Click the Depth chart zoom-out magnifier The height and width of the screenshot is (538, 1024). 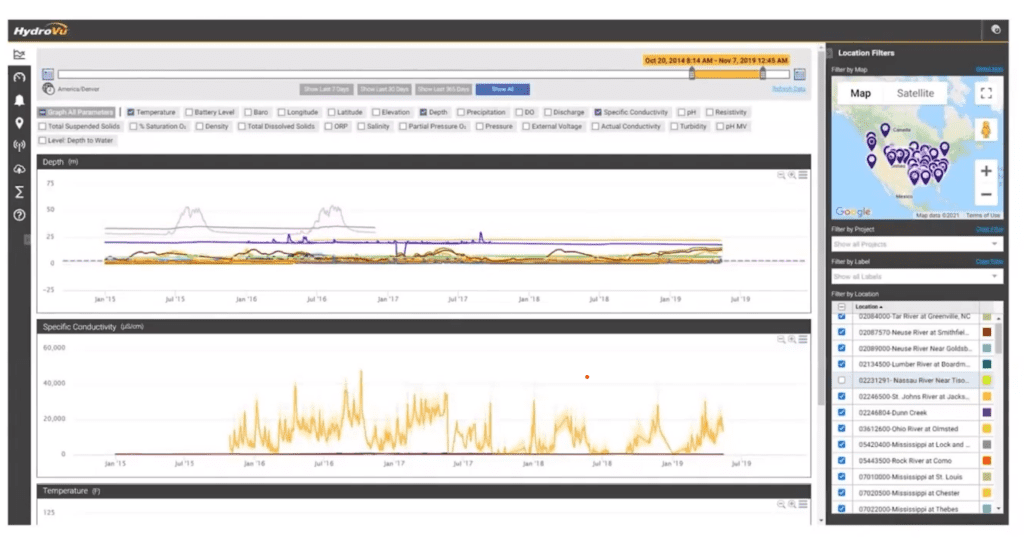pyautogui.click(x=780, y=175)
